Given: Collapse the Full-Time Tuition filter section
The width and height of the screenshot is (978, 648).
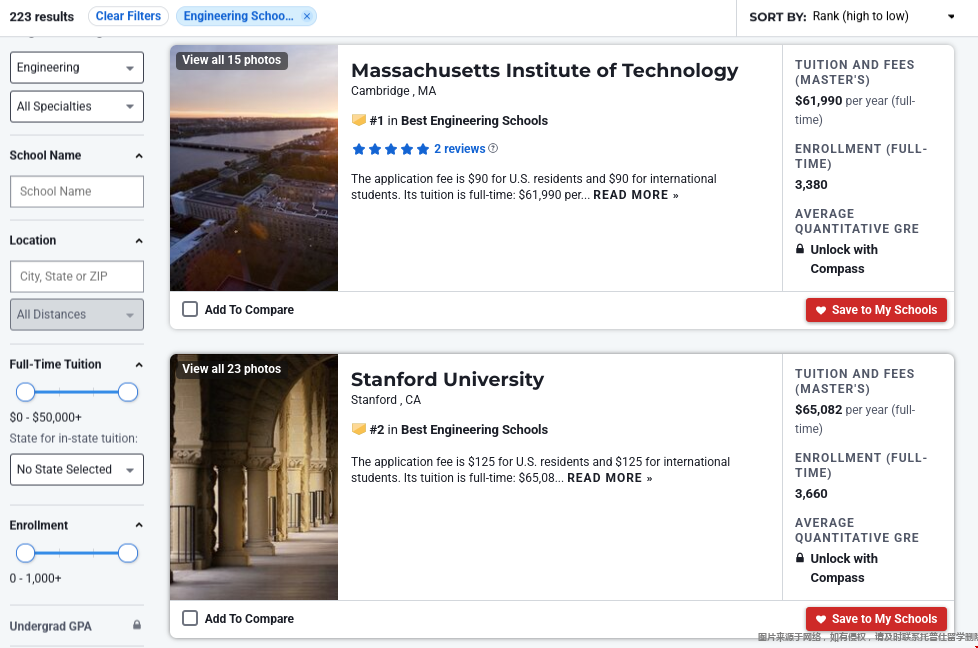Looking at the screenshot, I should point(139,365).
